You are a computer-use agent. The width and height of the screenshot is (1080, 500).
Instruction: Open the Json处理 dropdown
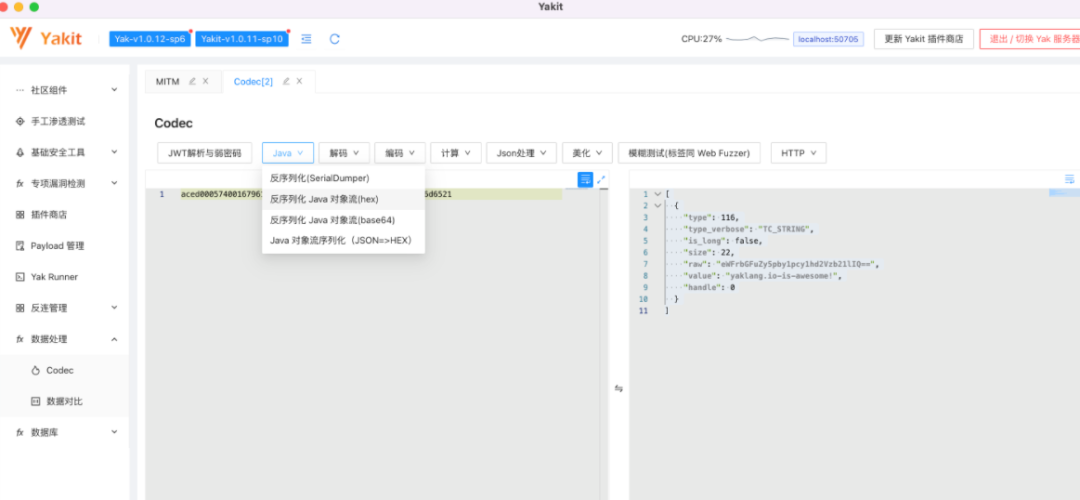521,153
